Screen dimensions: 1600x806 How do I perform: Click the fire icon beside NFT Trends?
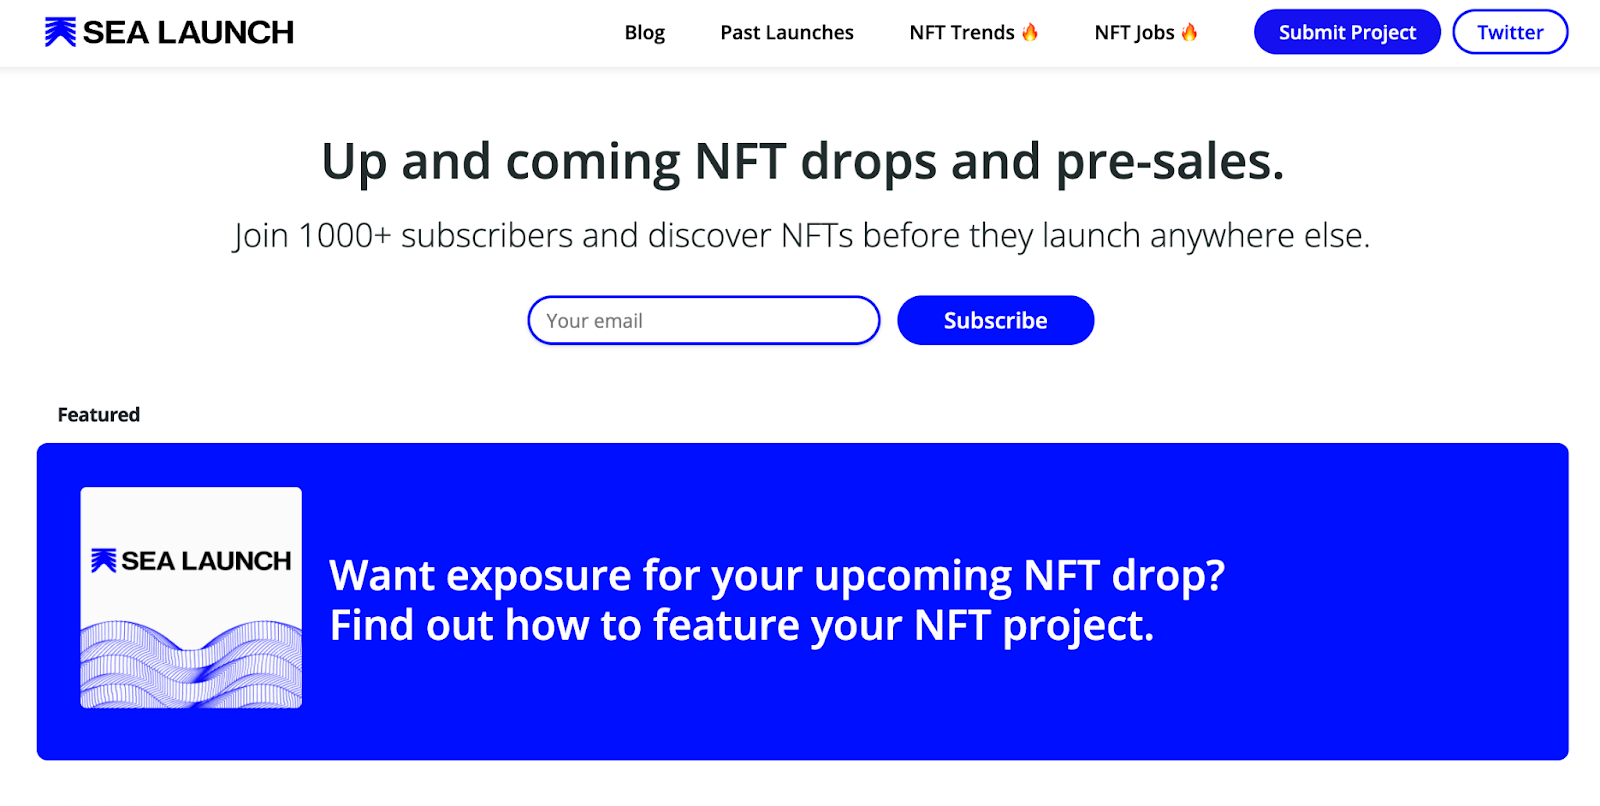point(1030,32)
